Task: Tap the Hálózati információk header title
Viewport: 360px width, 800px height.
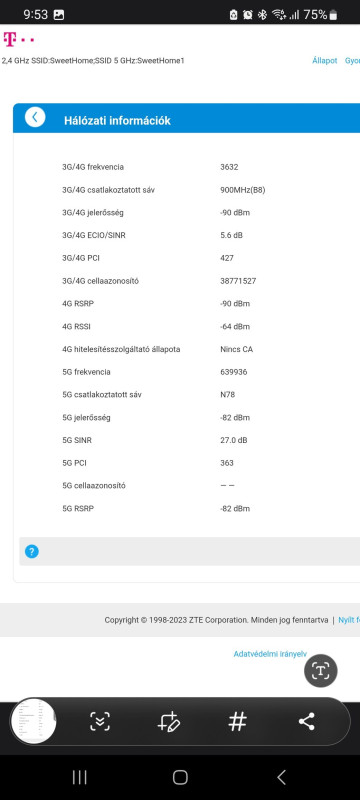Action: [117, 121]
